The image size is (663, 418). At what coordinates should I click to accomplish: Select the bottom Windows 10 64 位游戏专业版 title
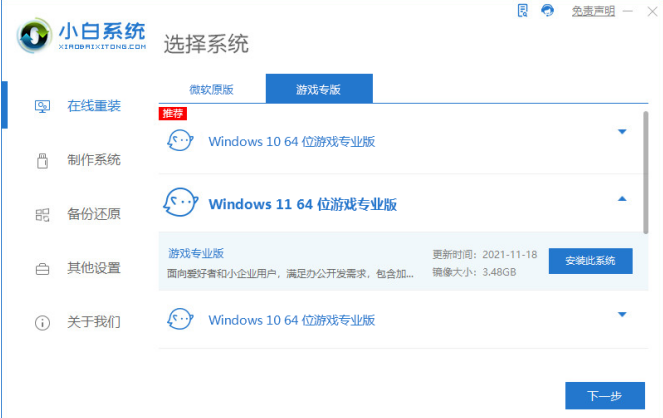pos(292,320)
